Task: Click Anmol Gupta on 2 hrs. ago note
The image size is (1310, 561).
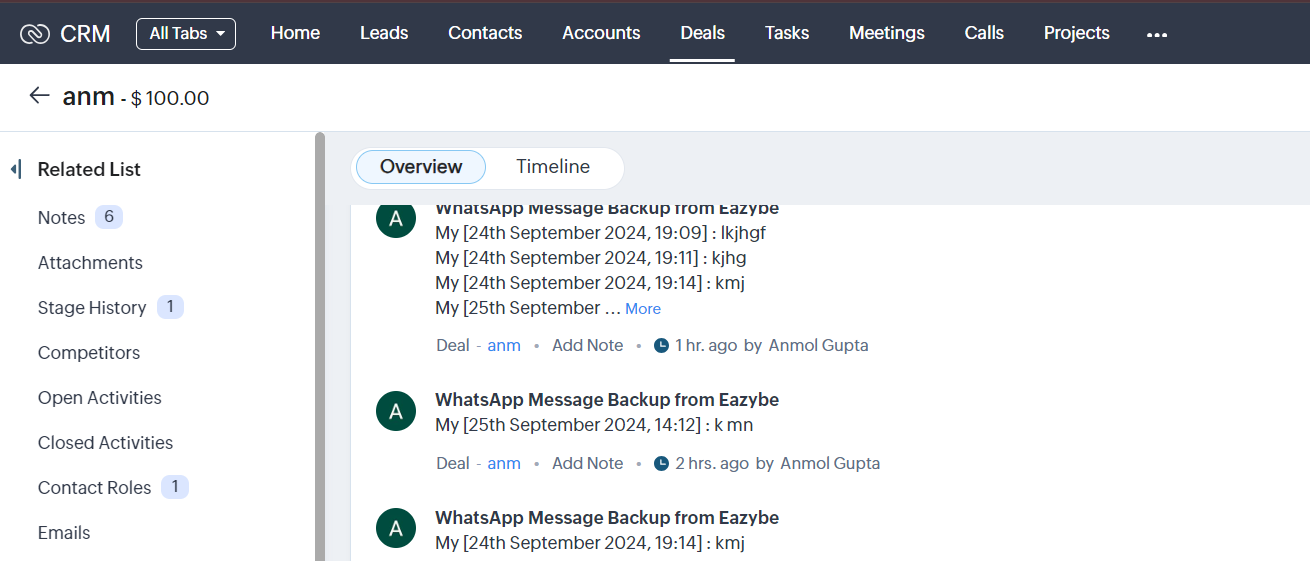Action: coord(830,463)
